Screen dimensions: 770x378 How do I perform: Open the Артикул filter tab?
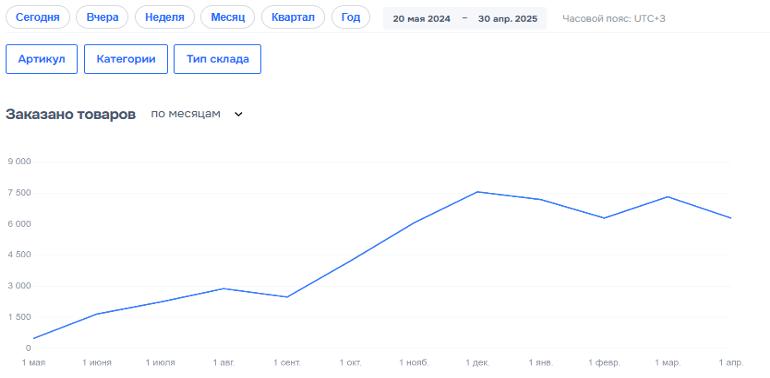42,59
